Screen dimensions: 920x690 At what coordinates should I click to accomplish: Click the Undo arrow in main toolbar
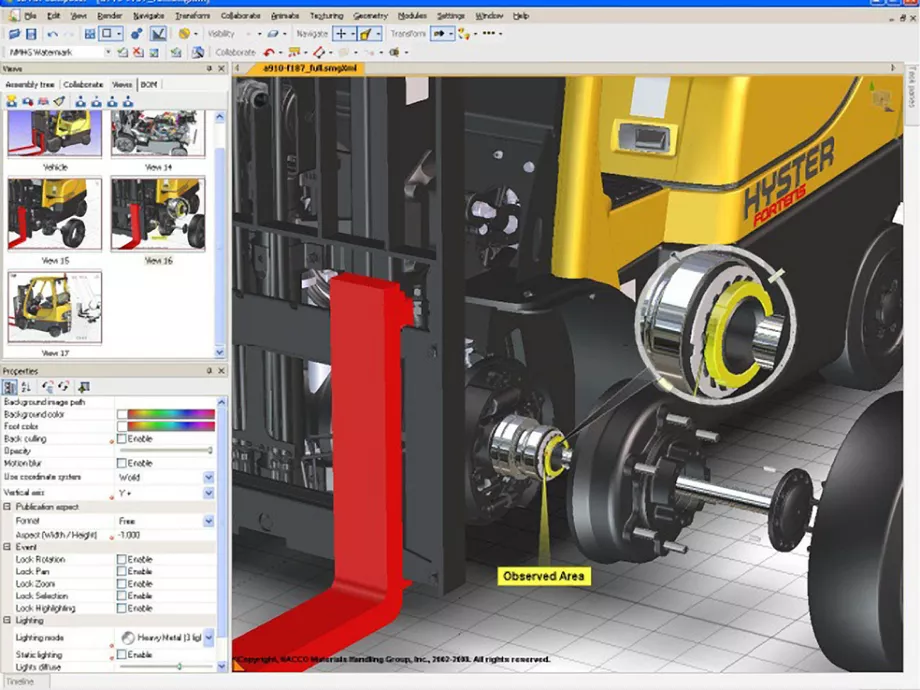point(52,34)
